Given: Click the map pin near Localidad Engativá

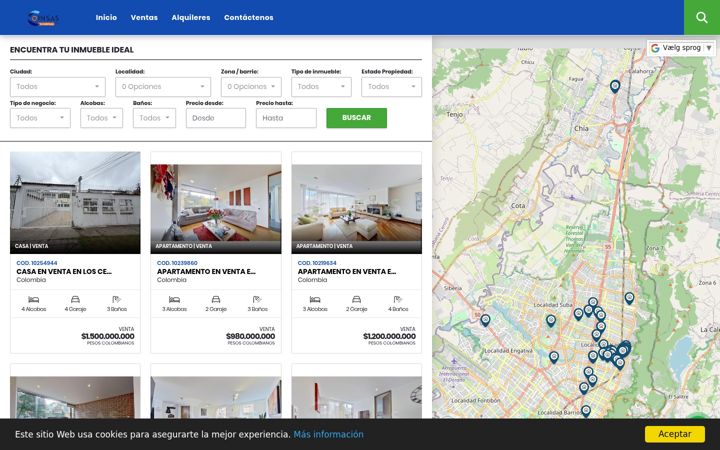Looking at the screenshot, I should pos(554,357).
